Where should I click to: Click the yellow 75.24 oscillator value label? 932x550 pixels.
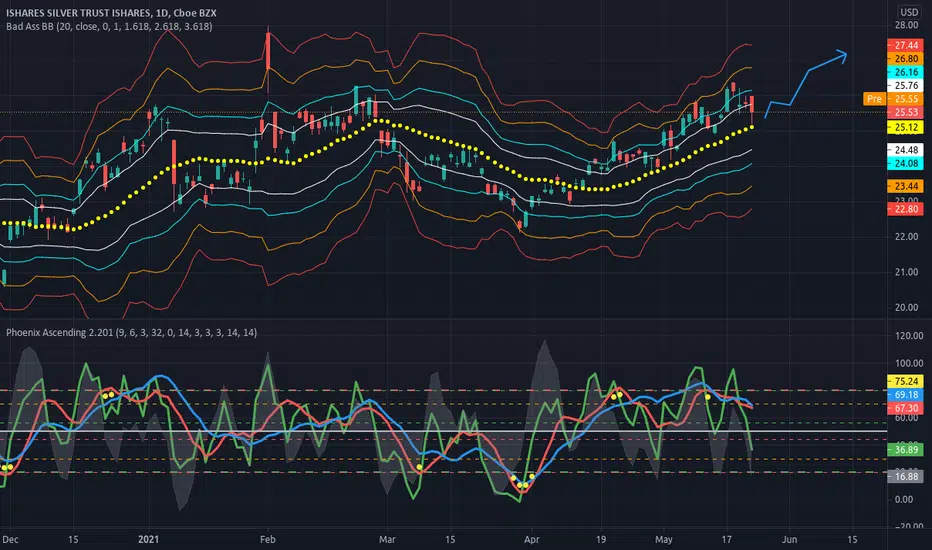point(905,381)
